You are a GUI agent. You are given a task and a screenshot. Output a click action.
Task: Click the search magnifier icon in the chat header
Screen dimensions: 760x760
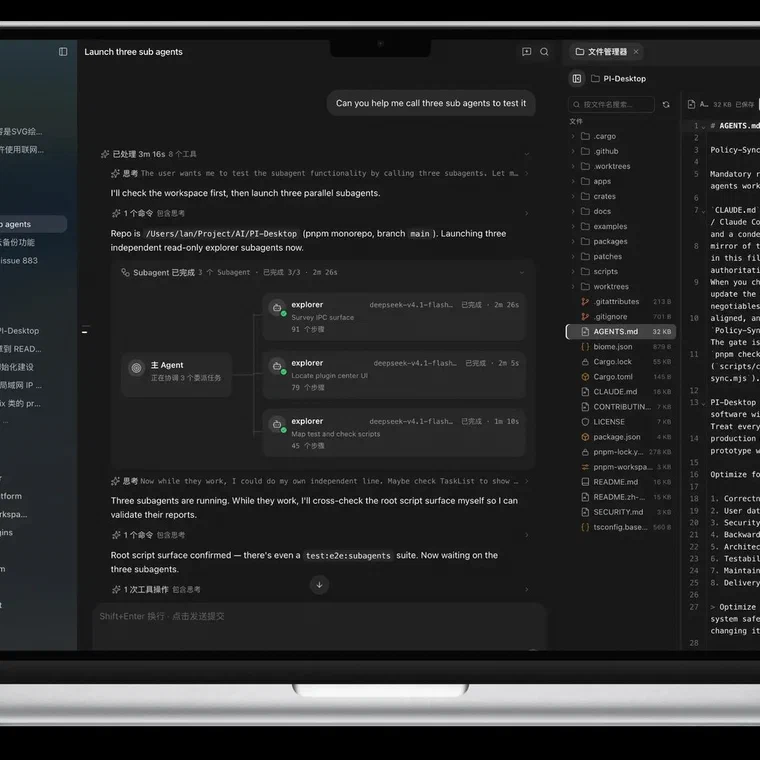[x=544, y=51]
